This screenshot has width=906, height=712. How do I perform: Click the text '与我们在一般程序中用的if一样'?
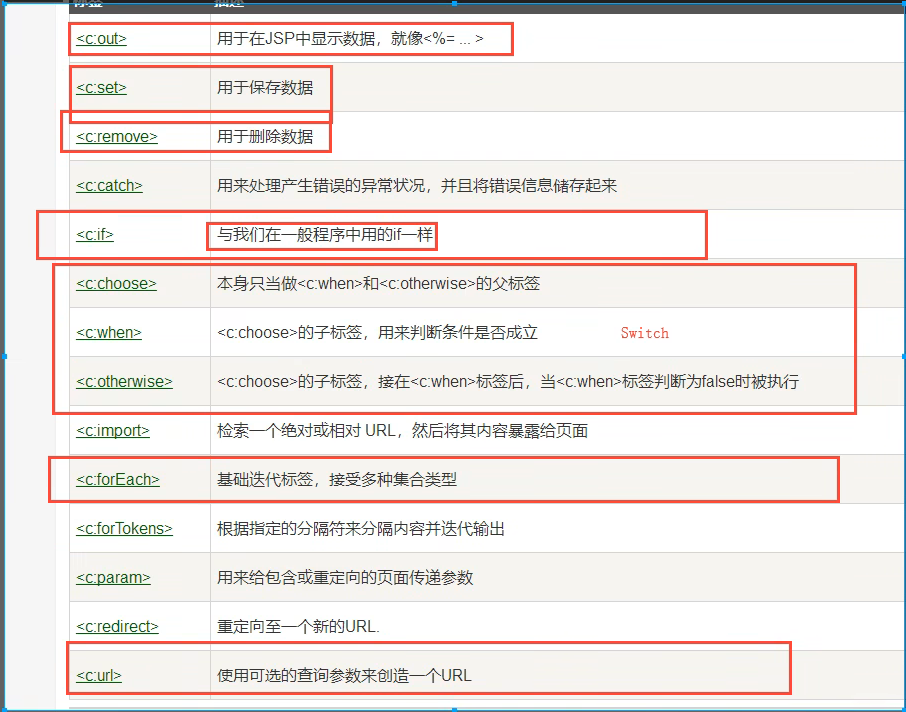(x=325, y=235)
